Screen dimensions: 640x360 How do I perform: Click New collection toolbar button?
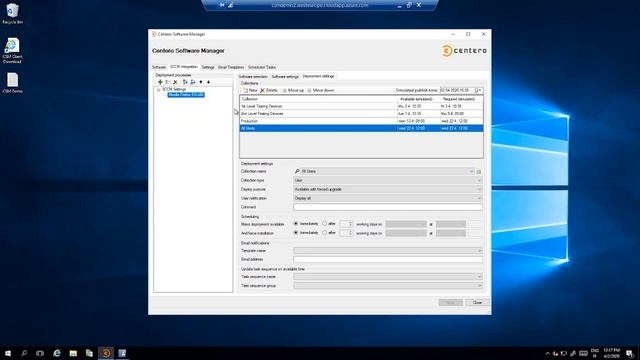[x=250, y=90]
